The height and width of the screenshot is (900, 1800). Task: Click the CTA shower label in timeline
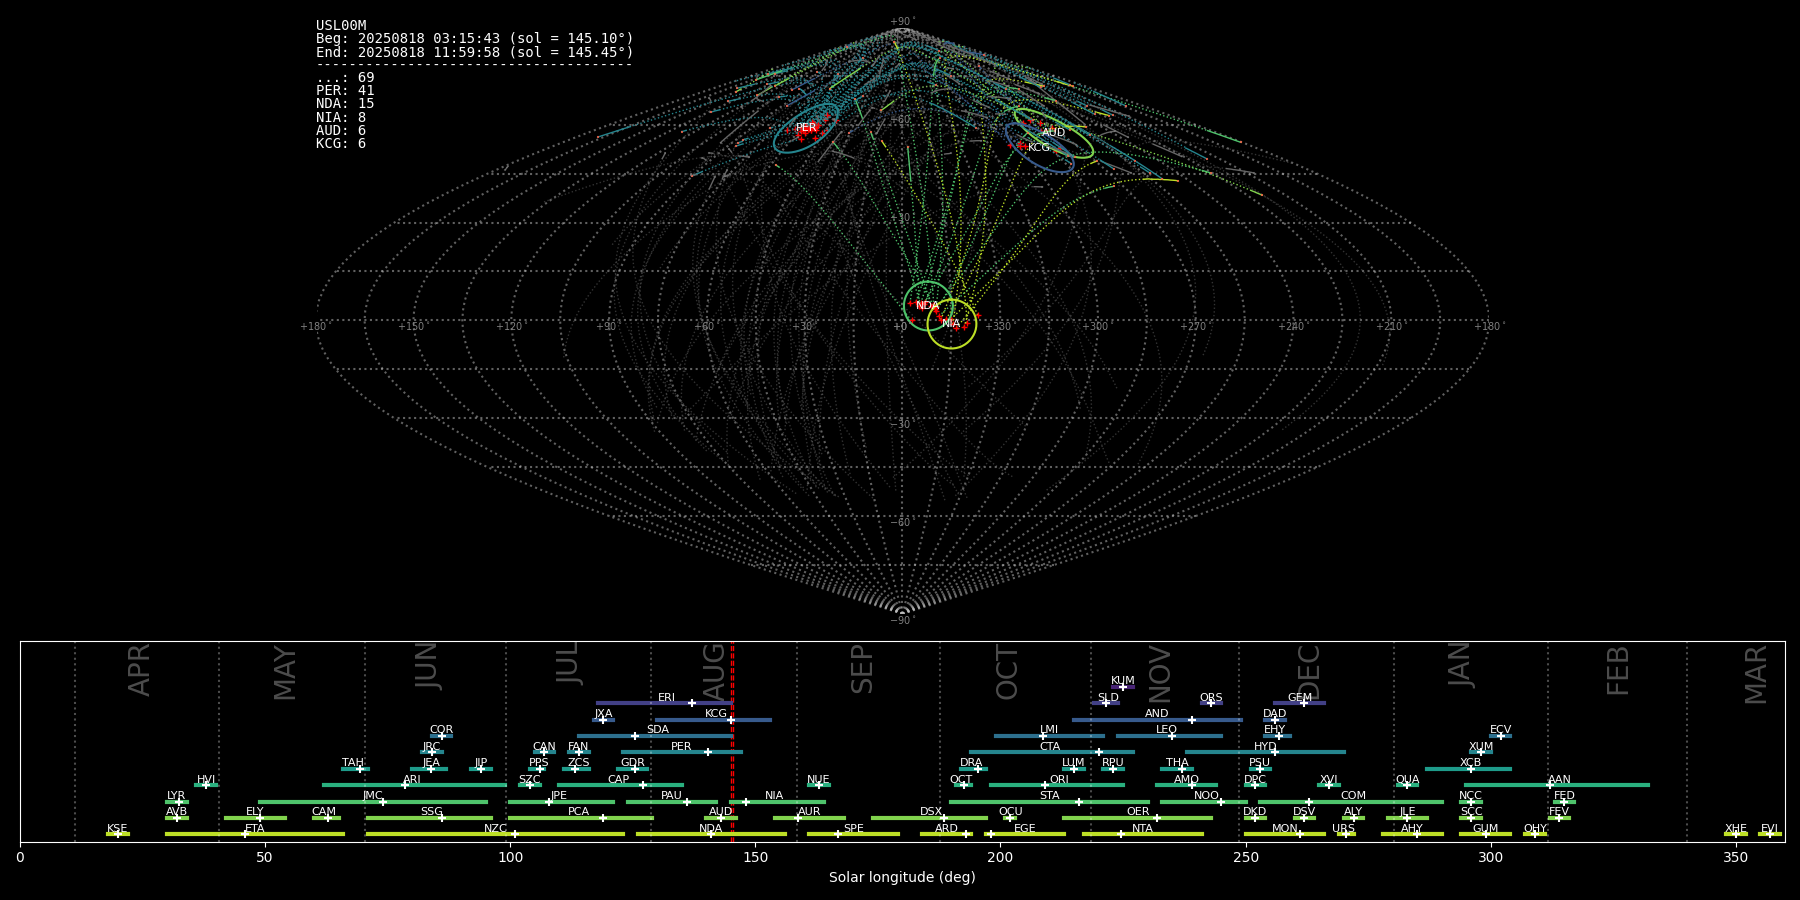click(1050, 746)
